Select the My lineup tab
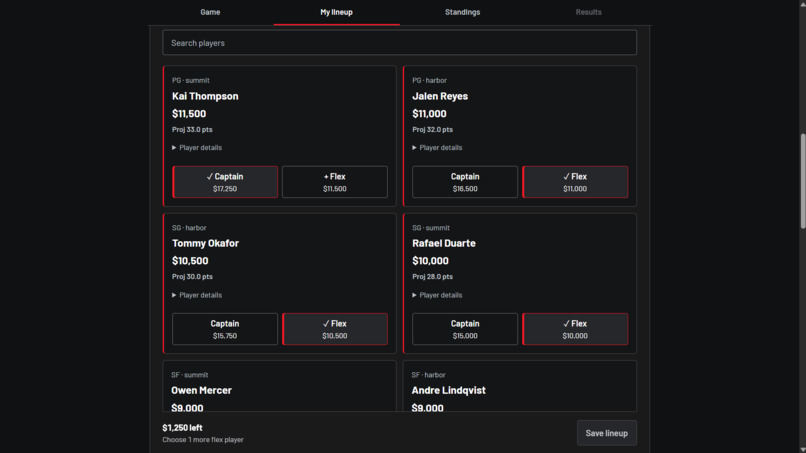This screenshot has width=806, height=453. pos(336,12)
